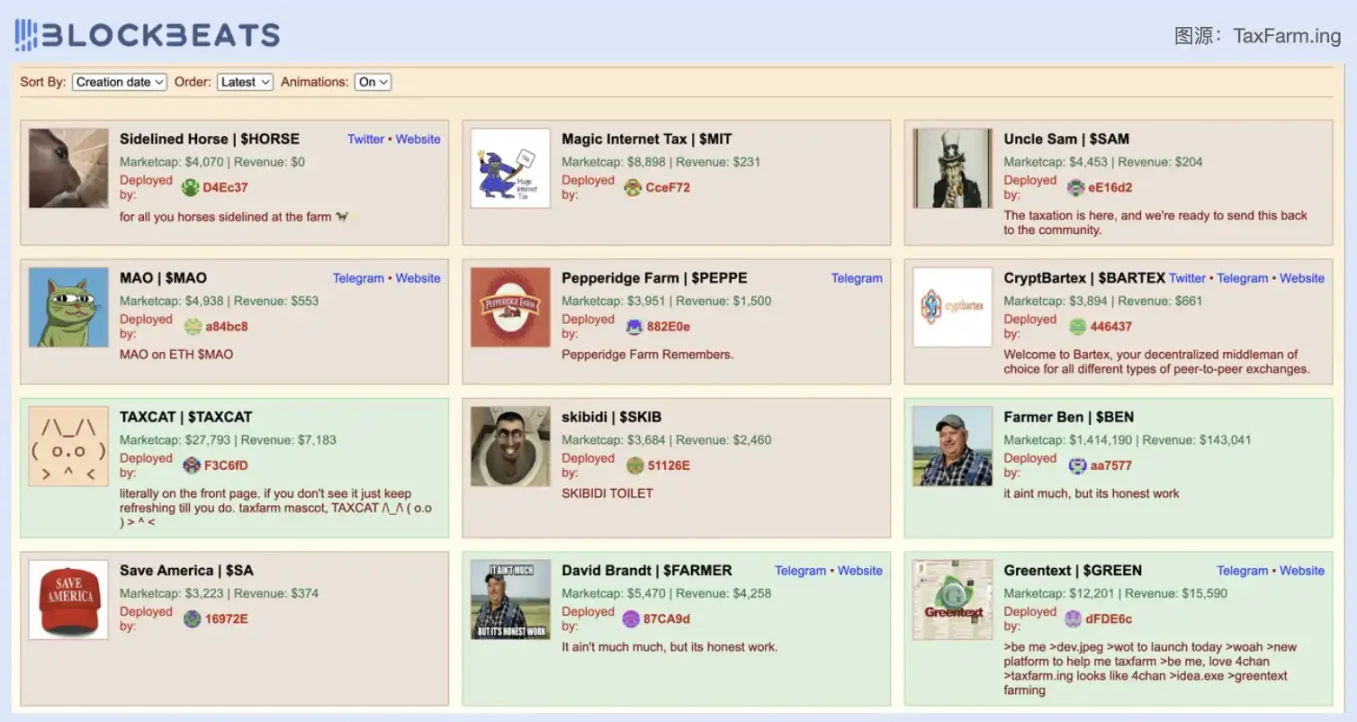The width and height of the screenshot is (1357, 722).
Task: Click the avatar icon next to 882E0e
Action: click(x=634, y=326)
